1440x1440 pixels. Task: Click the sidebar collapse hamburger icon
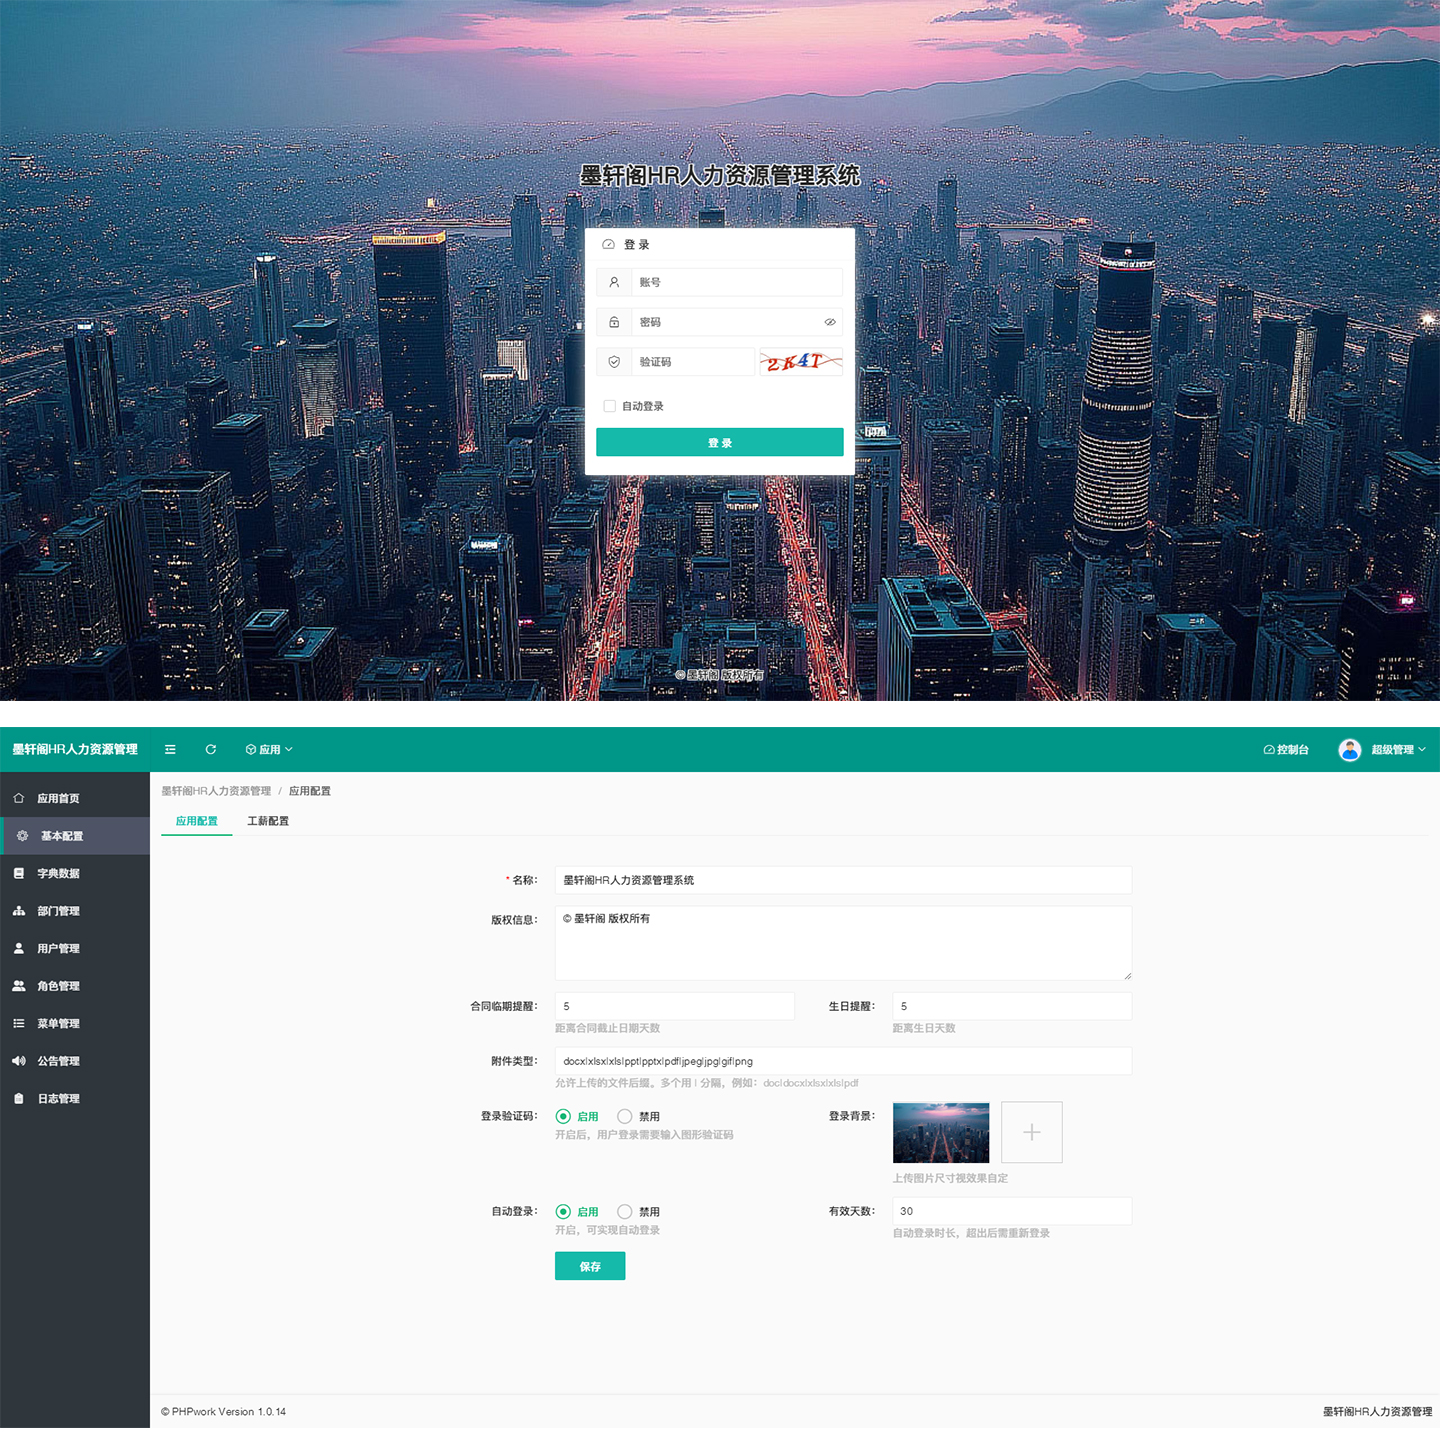170,749
